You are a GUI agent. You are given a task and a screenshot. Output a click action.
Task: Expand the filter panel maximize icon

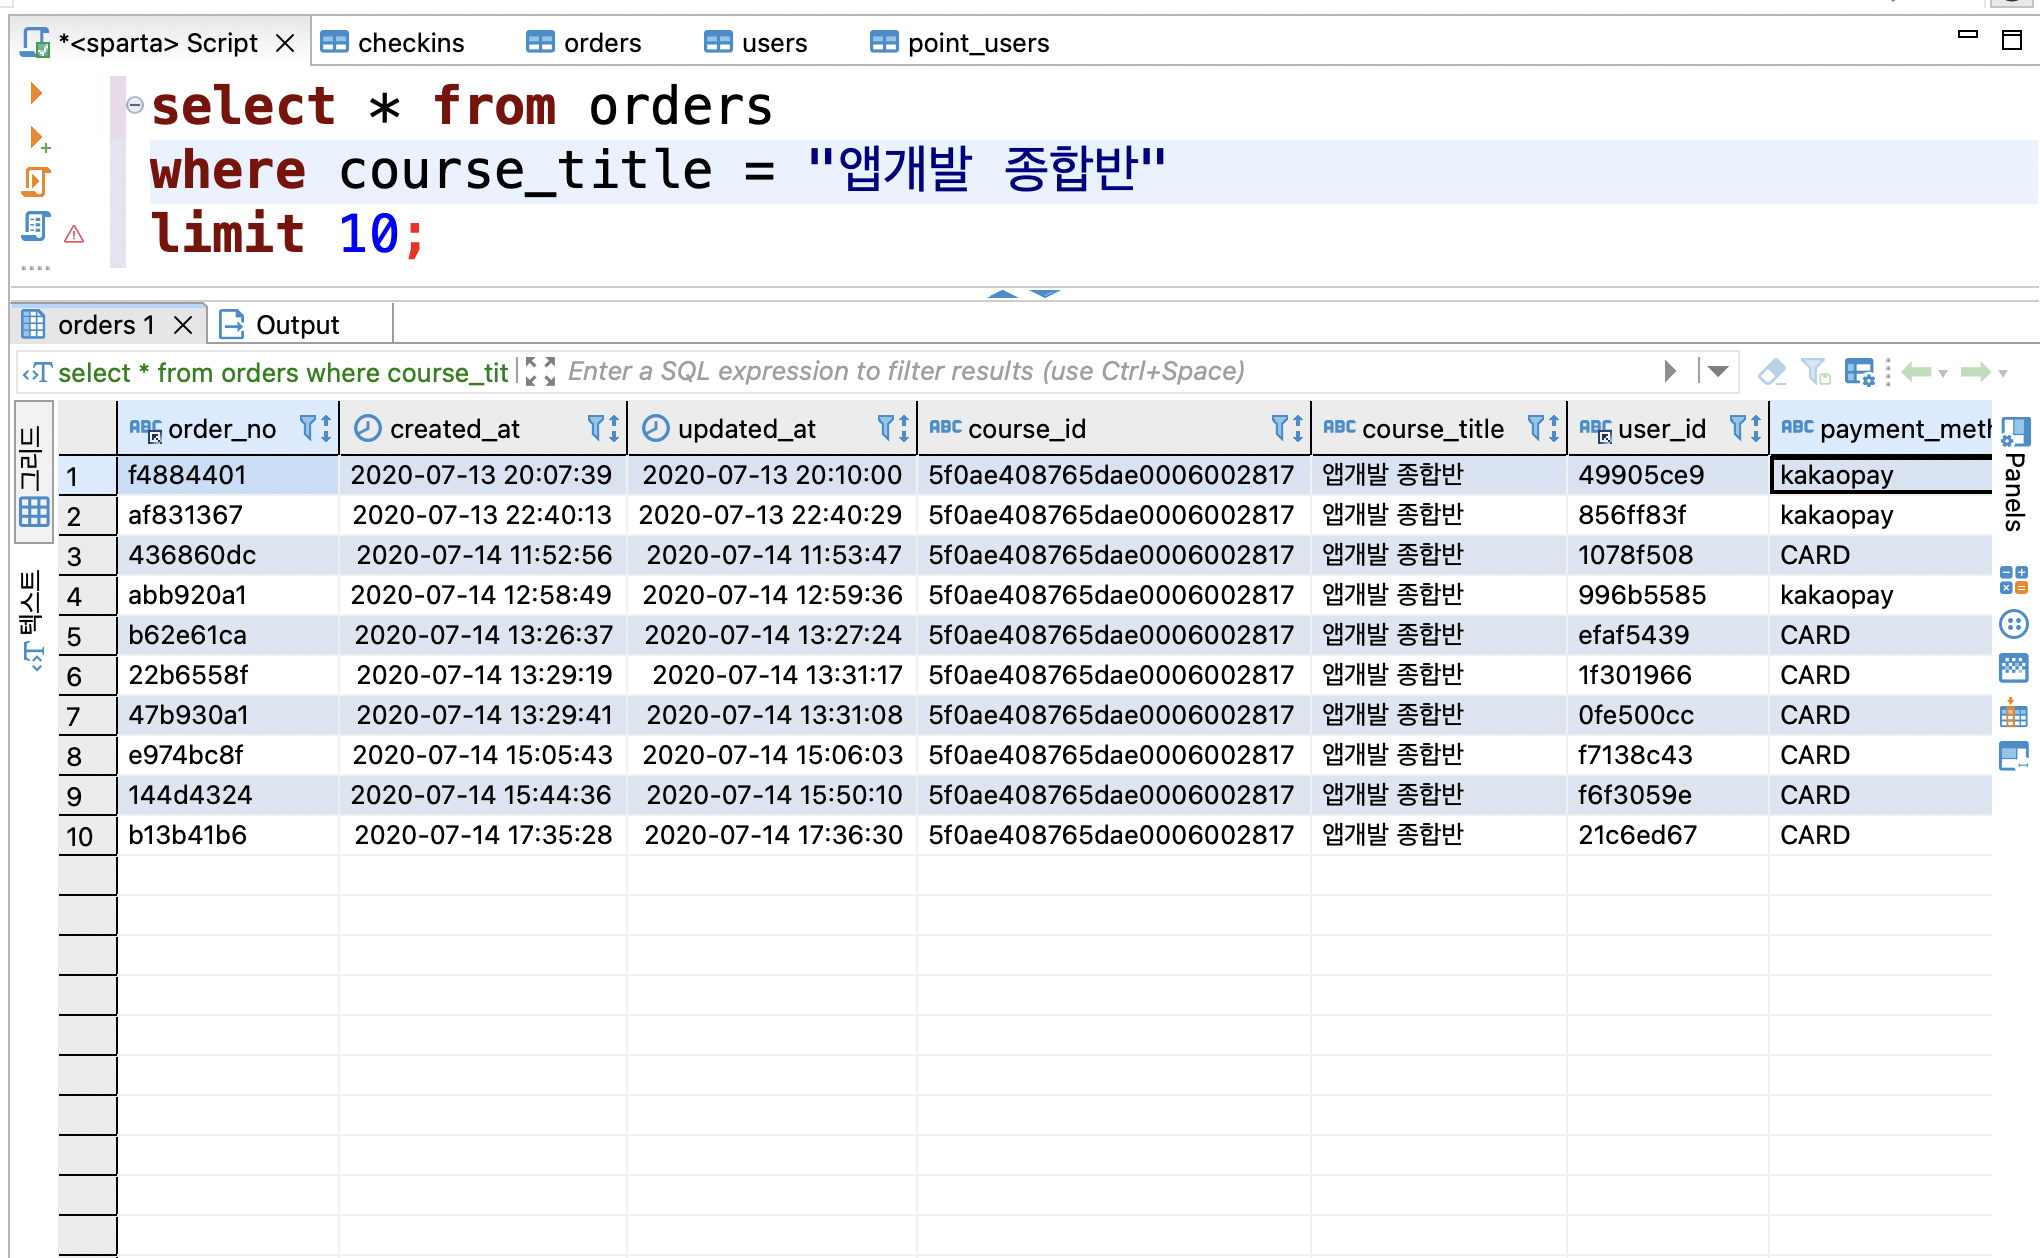tap(540, 371)
